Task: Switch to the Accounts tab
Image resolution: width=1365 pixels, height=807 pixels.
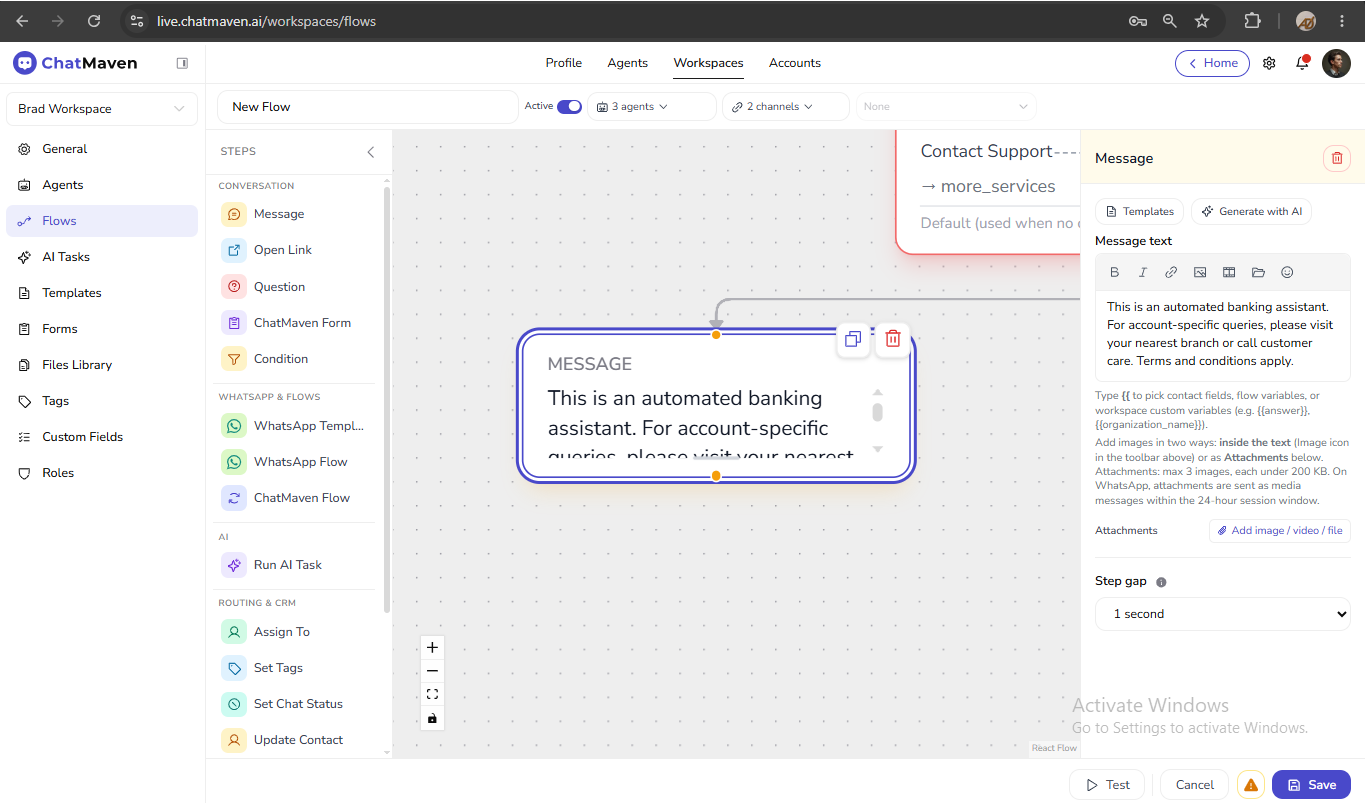Action: [795, 63]
